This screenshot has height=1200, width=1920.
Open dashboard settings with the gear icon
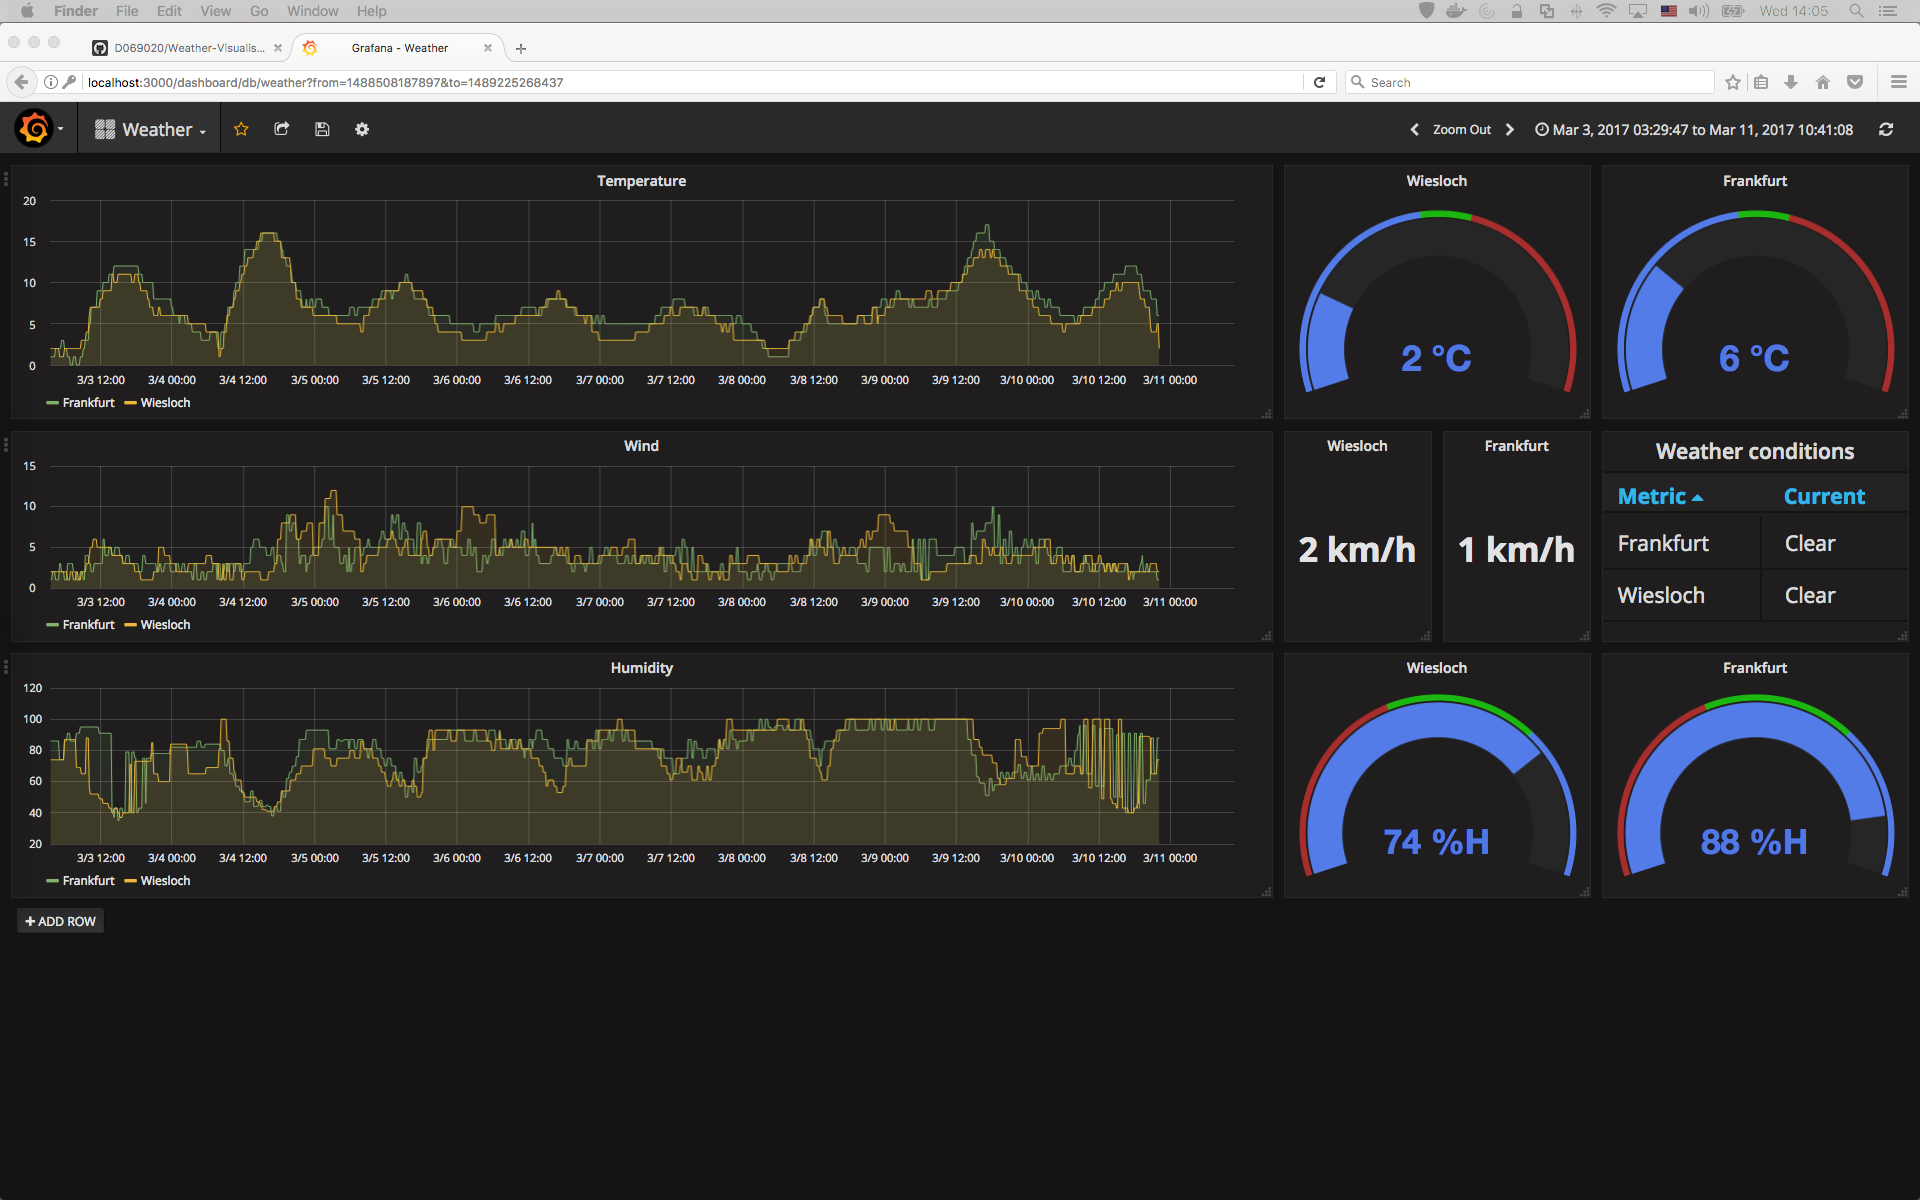(x=362, y=129)
